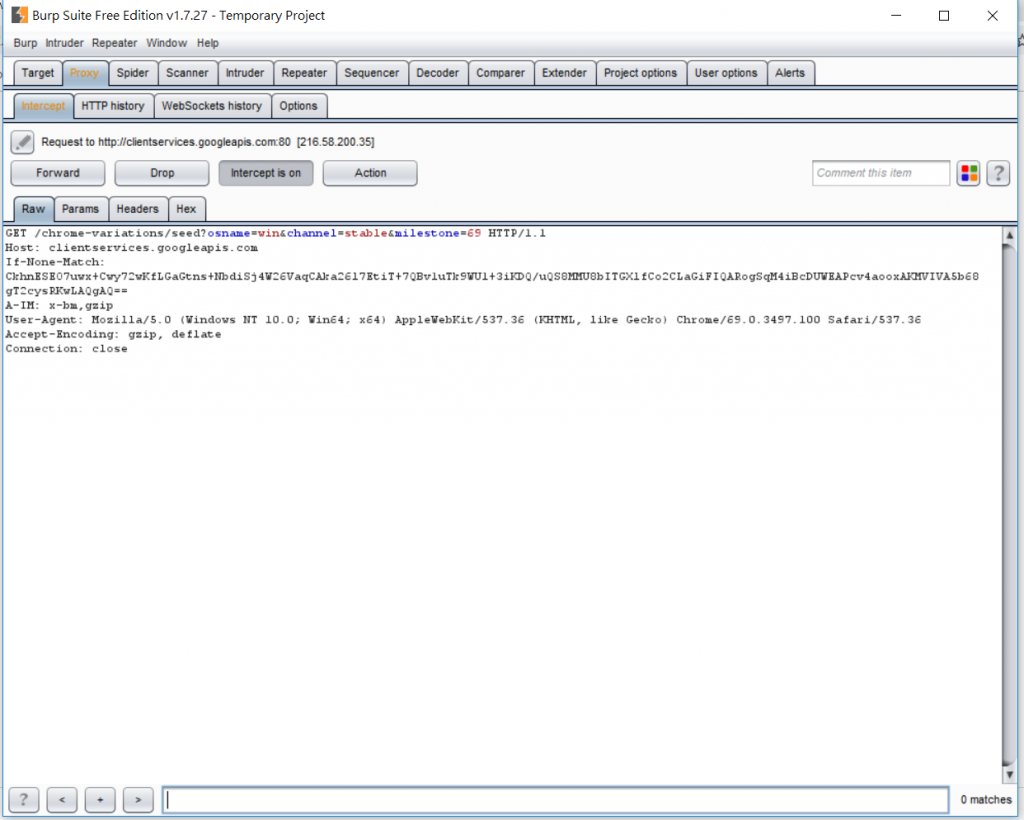Switch to the Headers view tab

(138, 209)
